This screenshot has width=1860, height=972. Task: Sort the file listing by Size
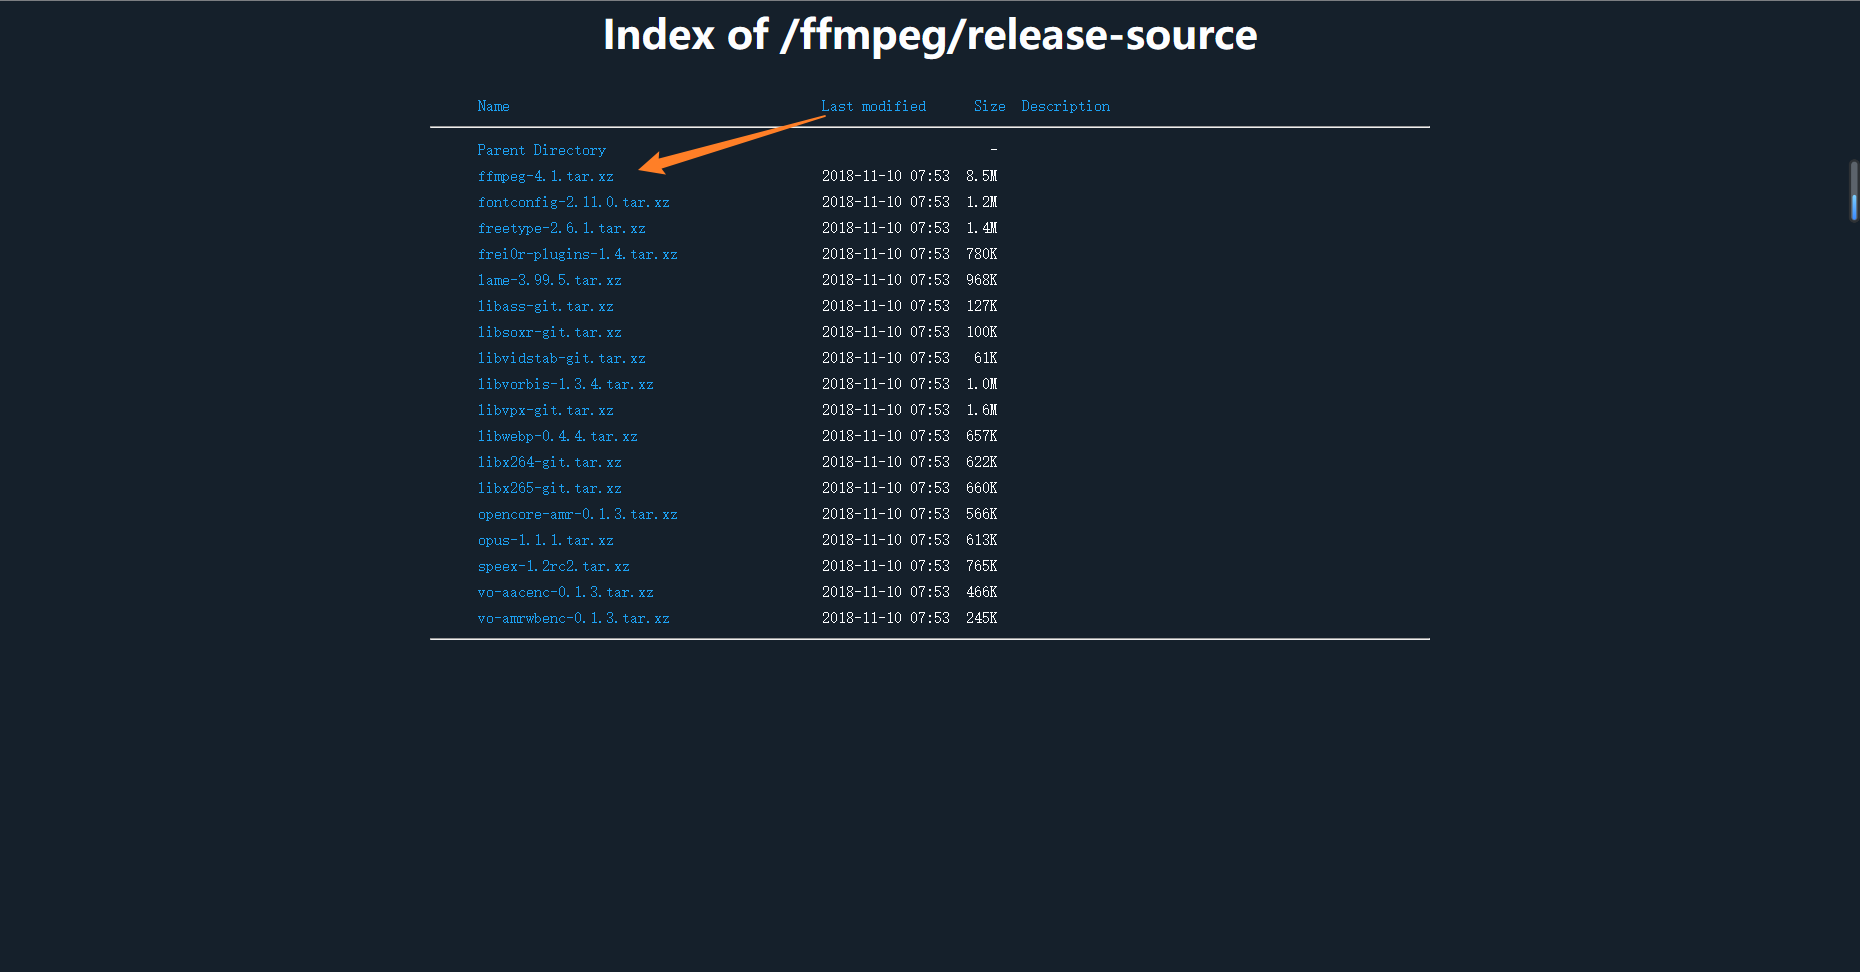click(989, 106)
